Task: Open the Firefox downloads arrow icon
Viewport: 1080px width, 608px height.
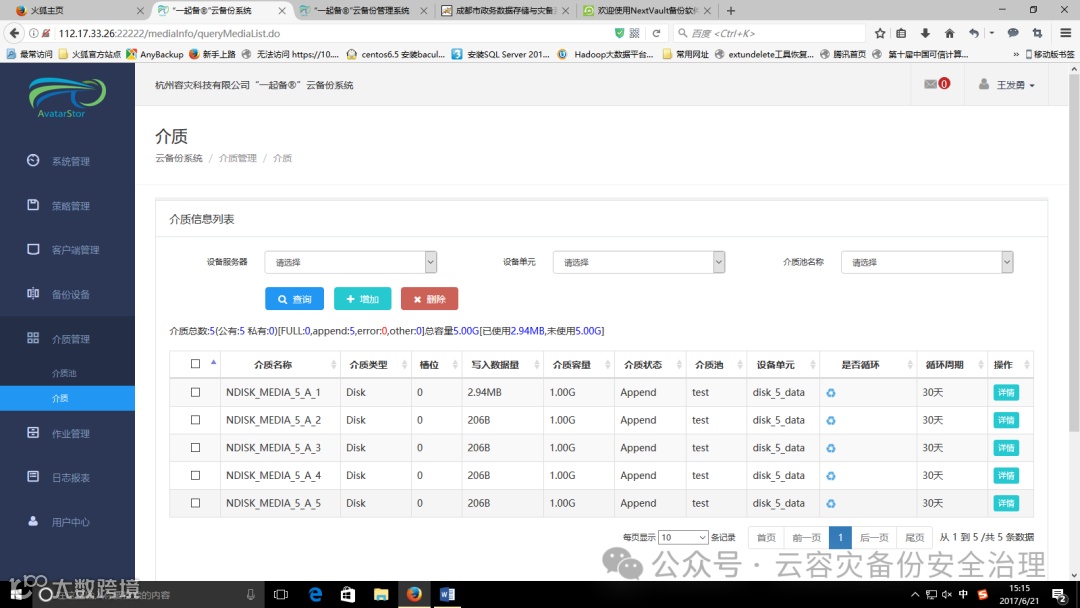Action: pyautogui.click(x=925, y=33)
